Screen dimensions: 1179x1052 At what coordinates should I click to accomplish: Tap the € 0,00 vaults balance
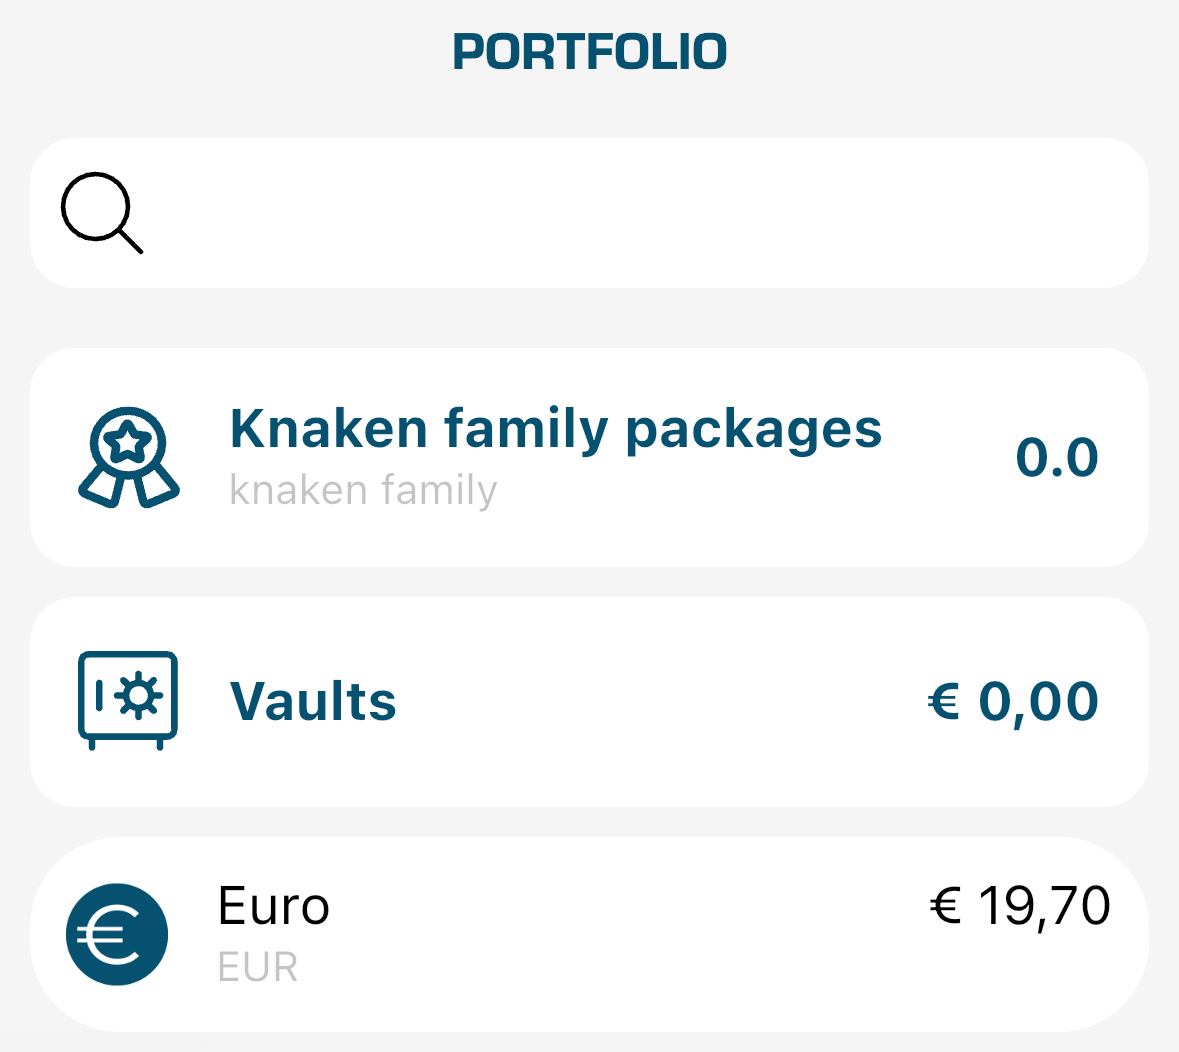tap(1013, 701)
